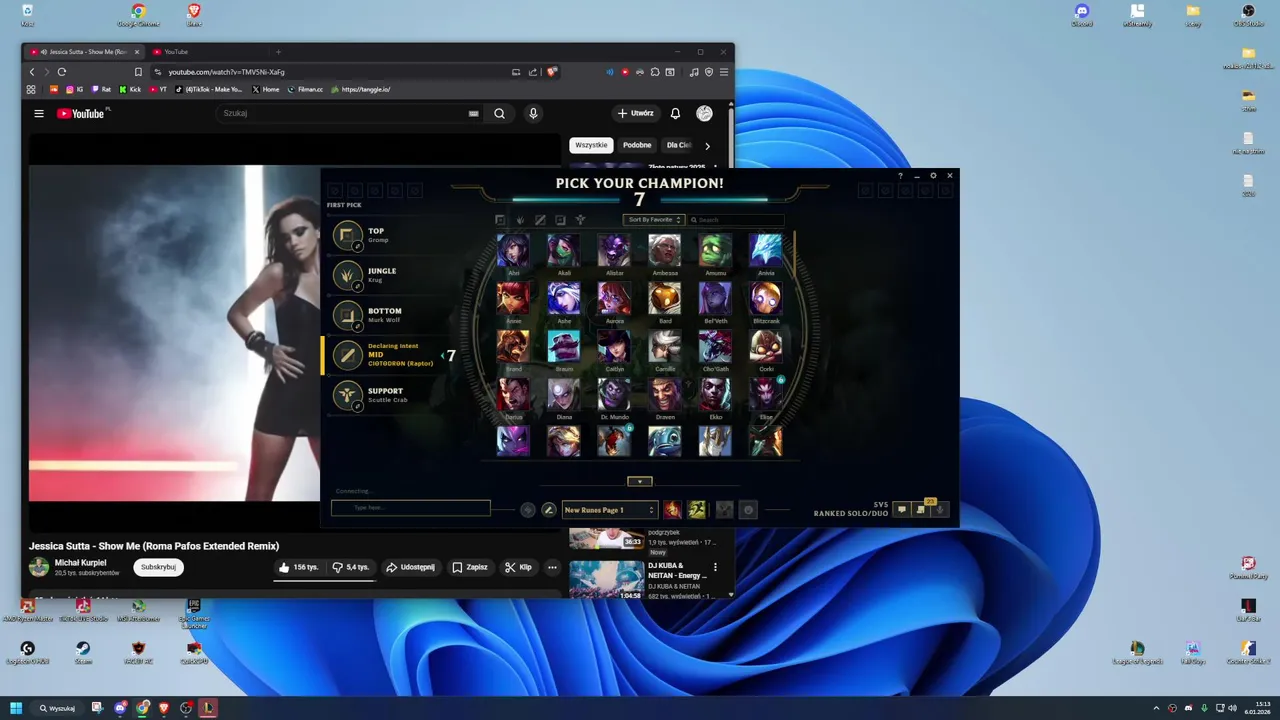Screen dimensions: 1280x720
Task: Toggle League voice microphone icon
Action: [x=940, y=510]
